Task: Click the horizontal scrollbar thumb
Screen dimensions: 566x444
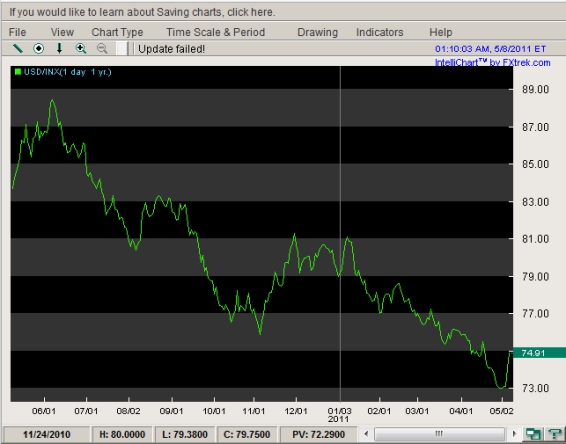Action: [439, 434]
